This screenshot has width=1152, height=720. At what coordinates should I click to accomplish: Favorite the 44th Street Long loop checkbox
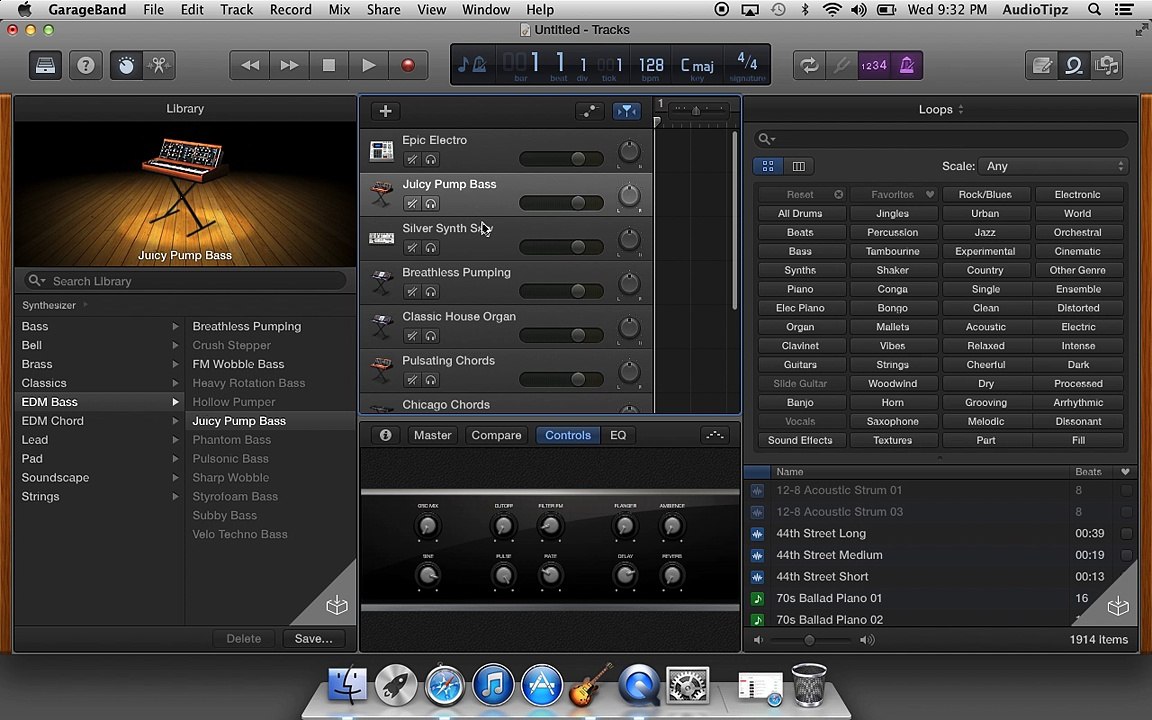(1126, 533)
